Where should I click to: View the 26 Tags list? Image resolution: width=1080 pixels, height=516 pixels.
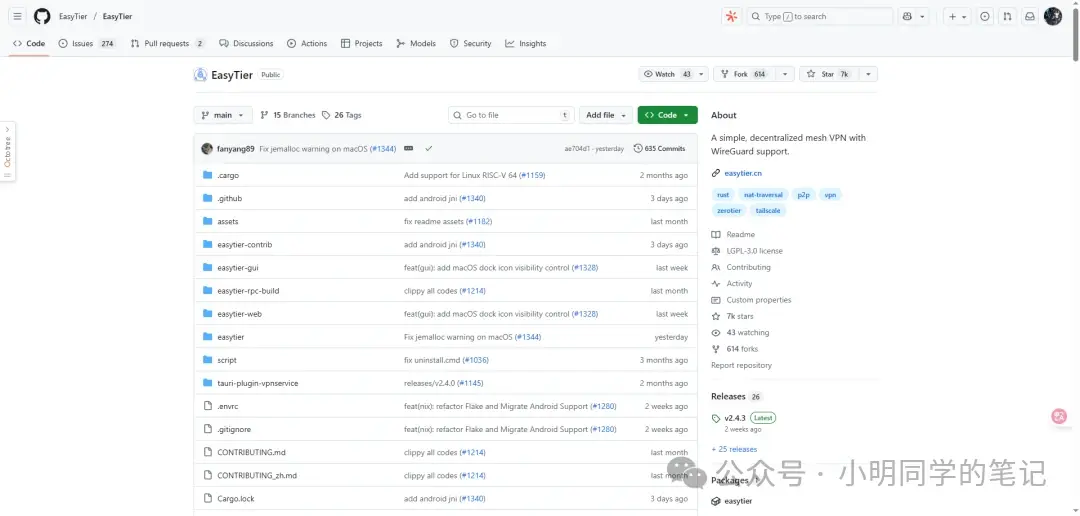point(342,115)
